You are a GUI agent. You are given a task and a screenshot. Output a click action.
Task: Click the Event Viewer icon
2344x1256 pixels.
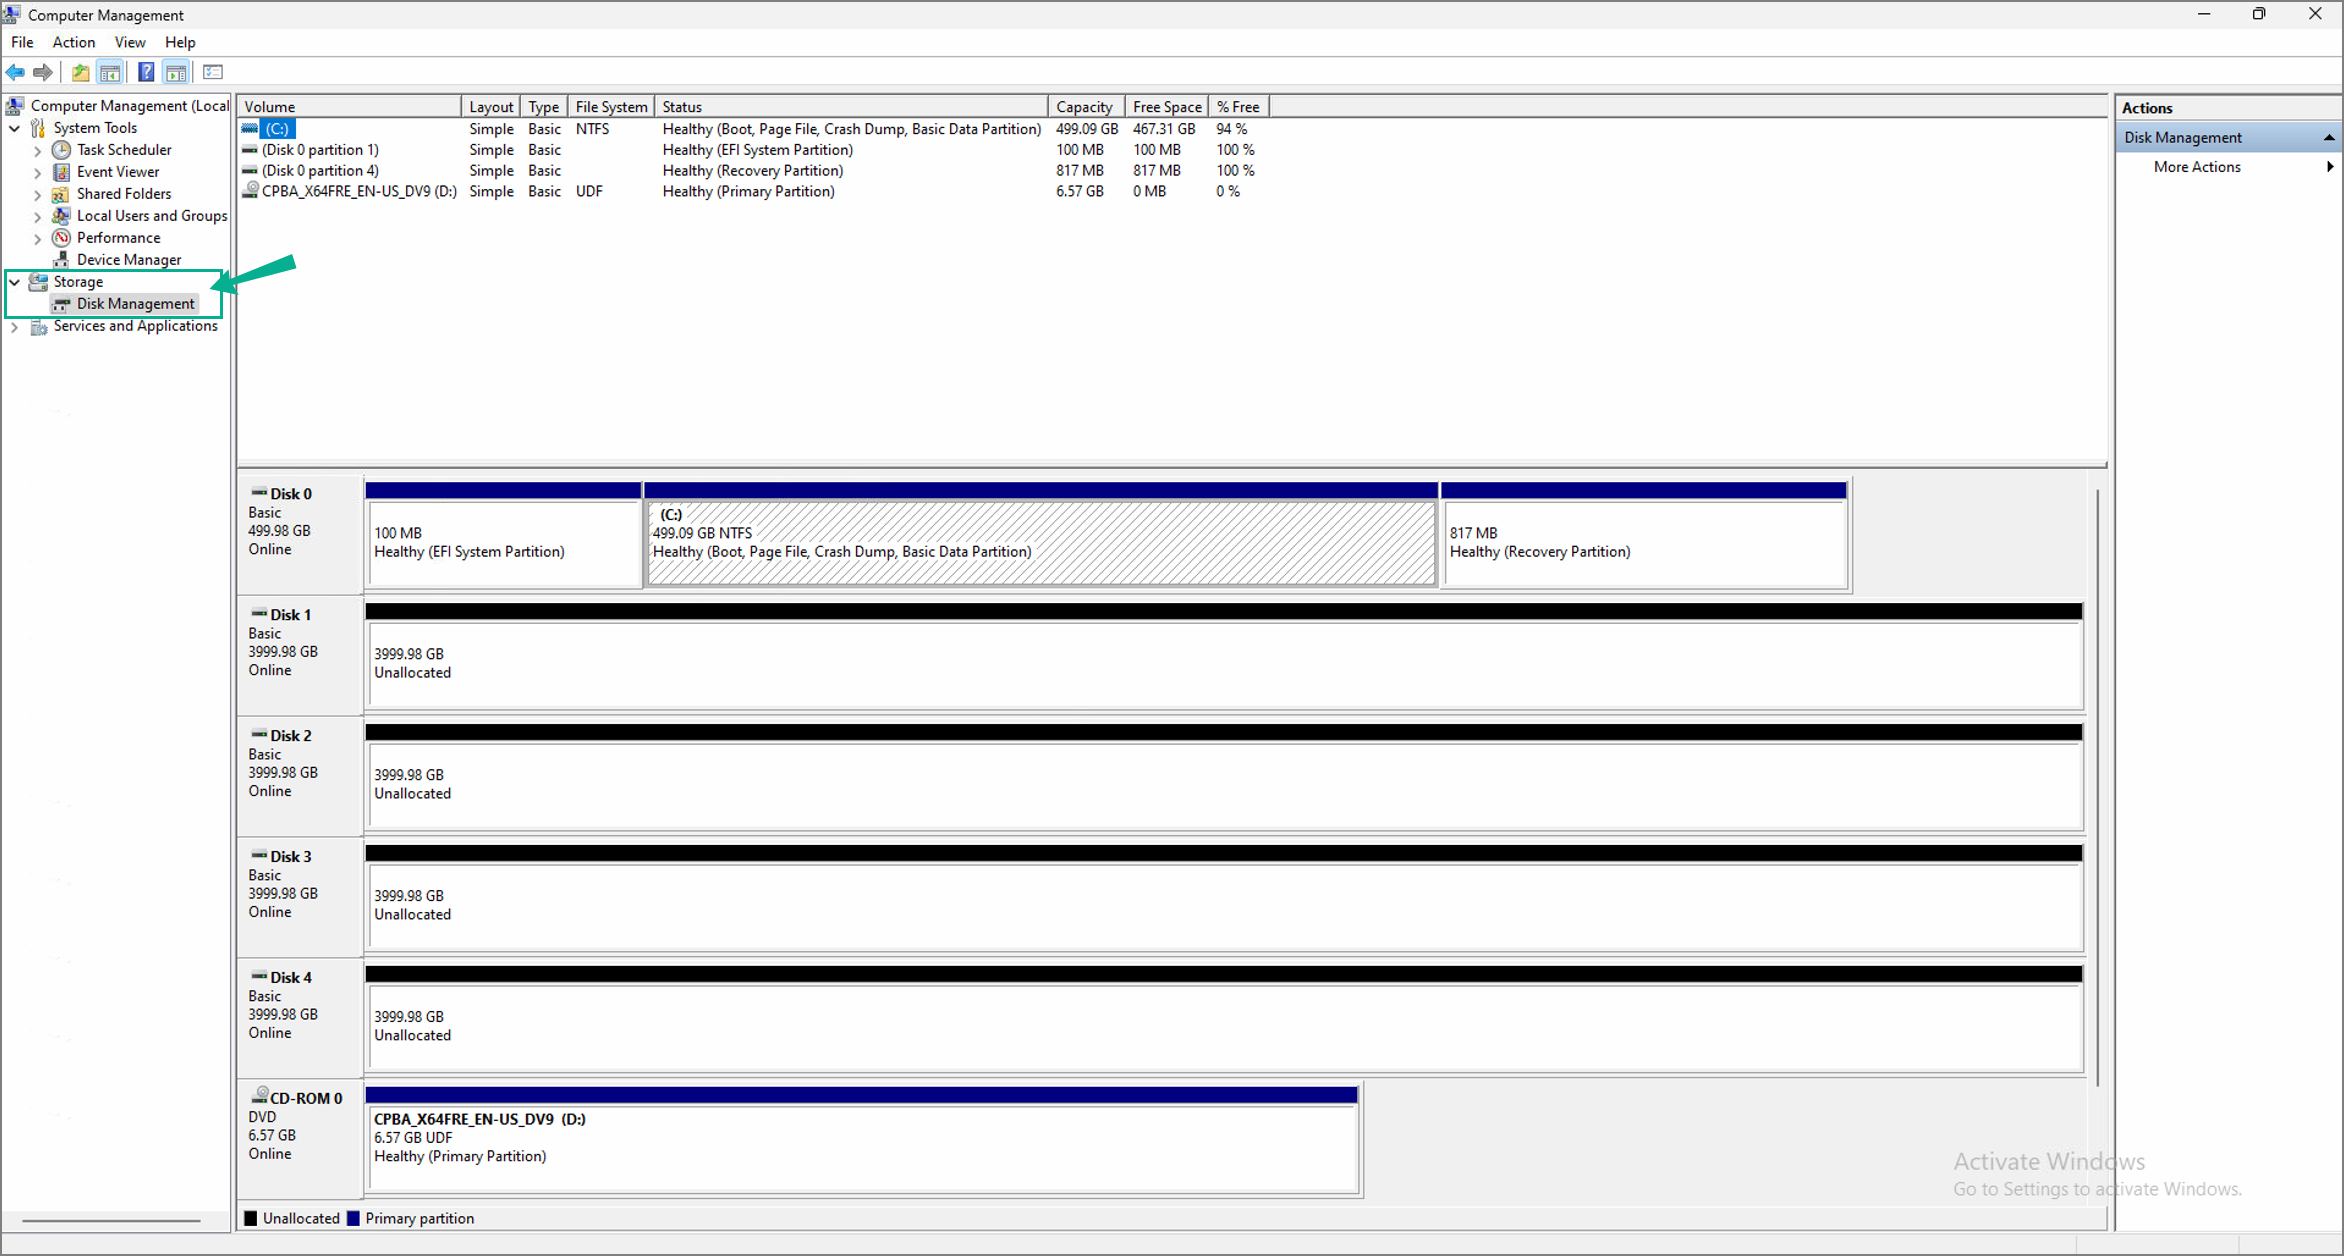(x=61, y=172)
